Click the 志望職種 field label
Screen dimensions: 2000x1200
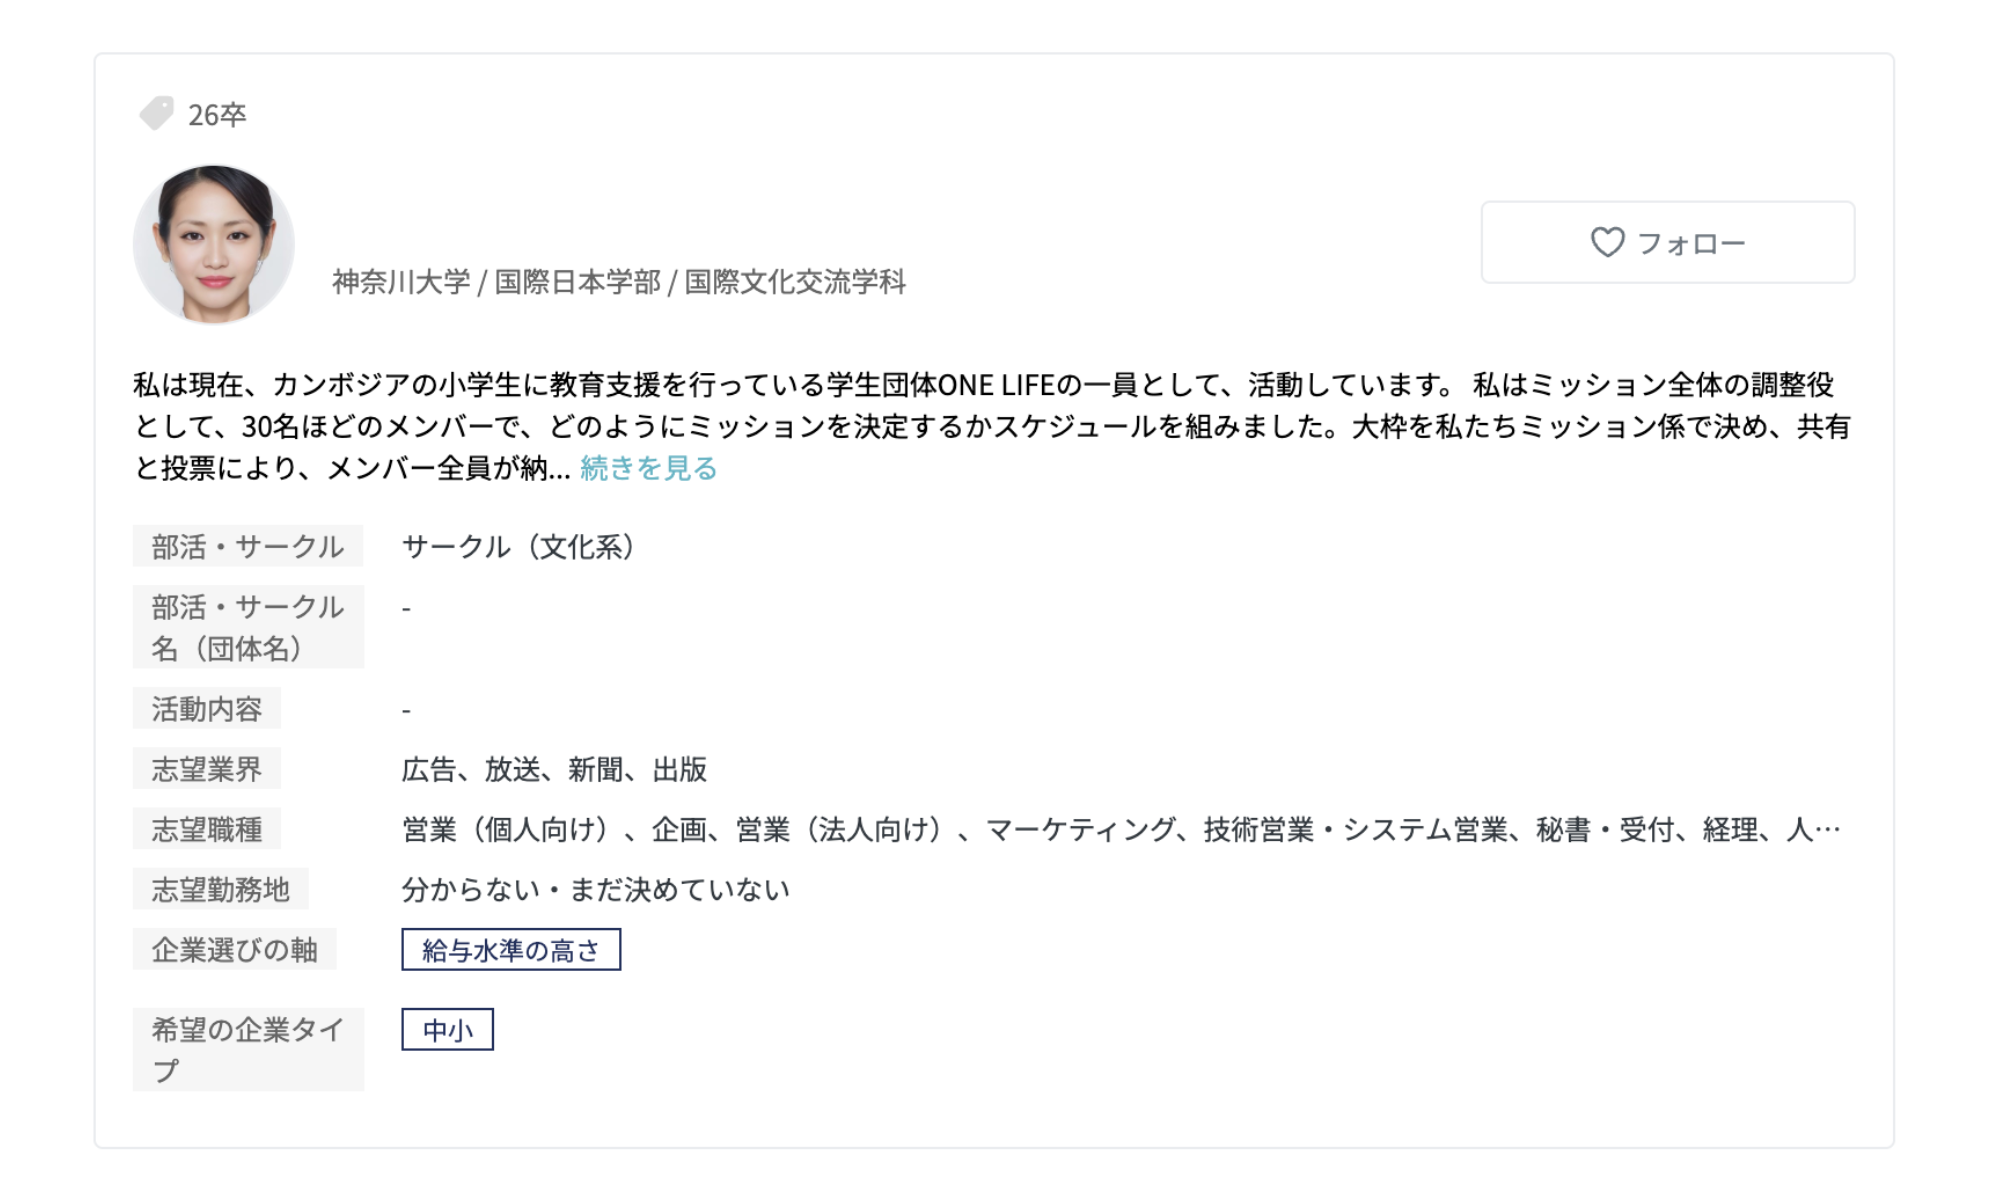(x=206, y=829)
